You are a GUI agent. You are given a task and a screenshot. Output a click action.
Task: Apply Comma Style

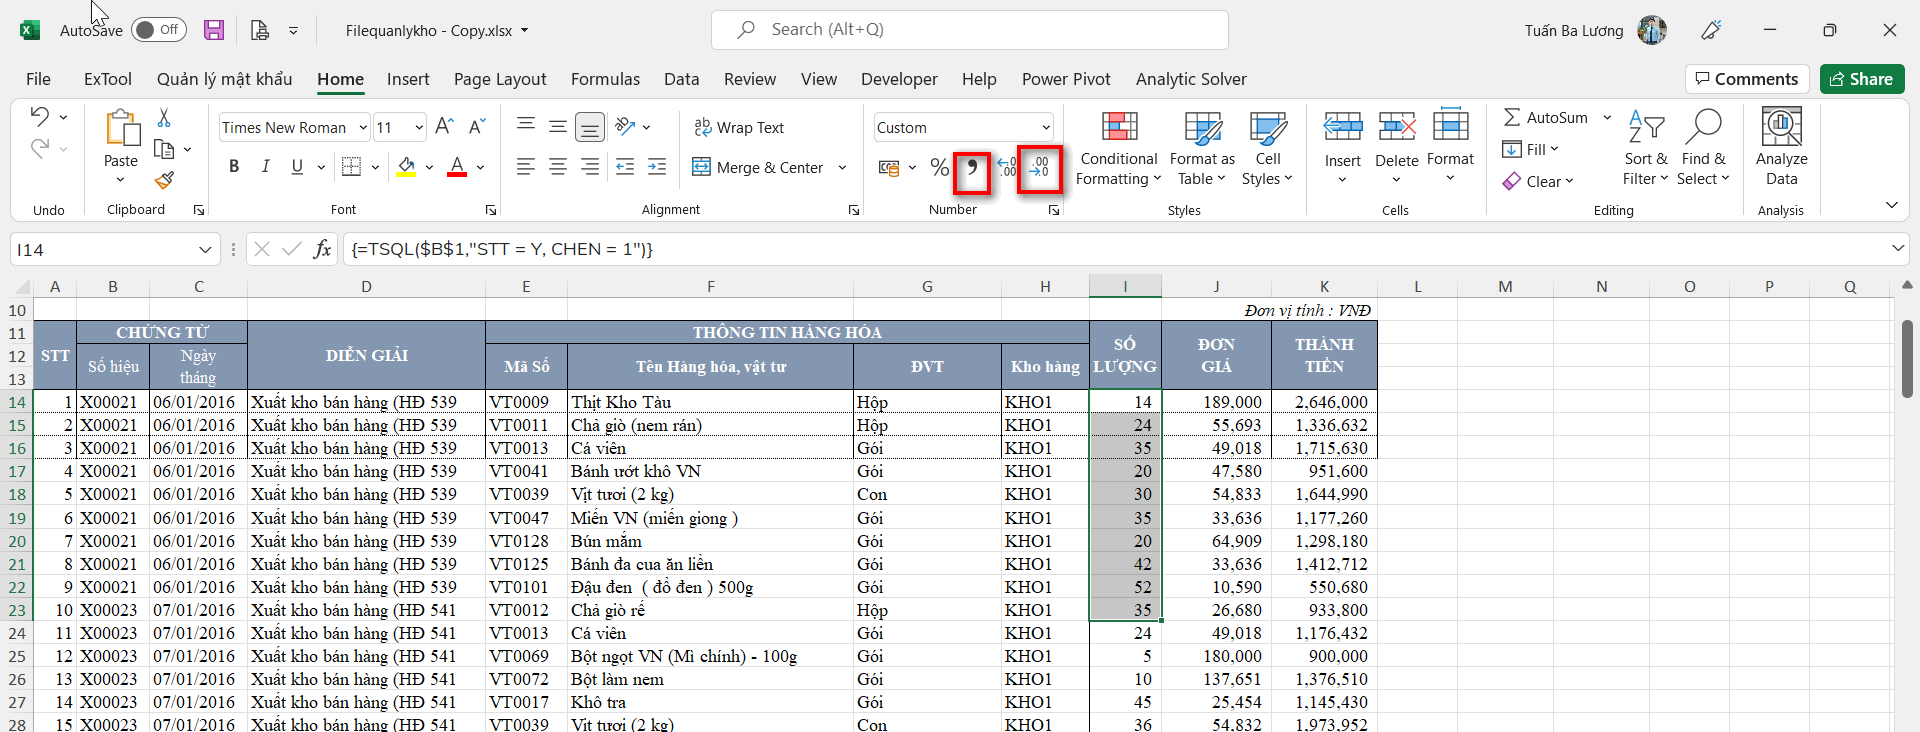[x=972, y=167]
